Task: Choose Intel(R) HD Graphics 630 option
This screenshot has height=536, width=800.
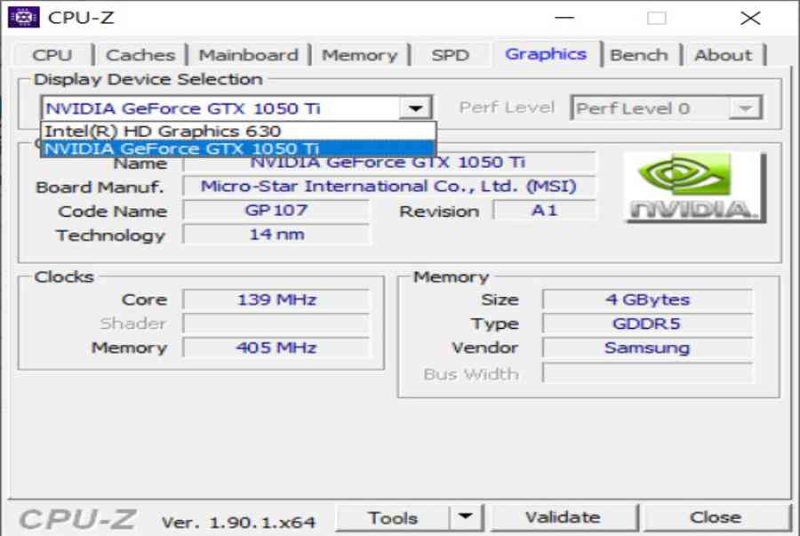Action: (238, 131)
